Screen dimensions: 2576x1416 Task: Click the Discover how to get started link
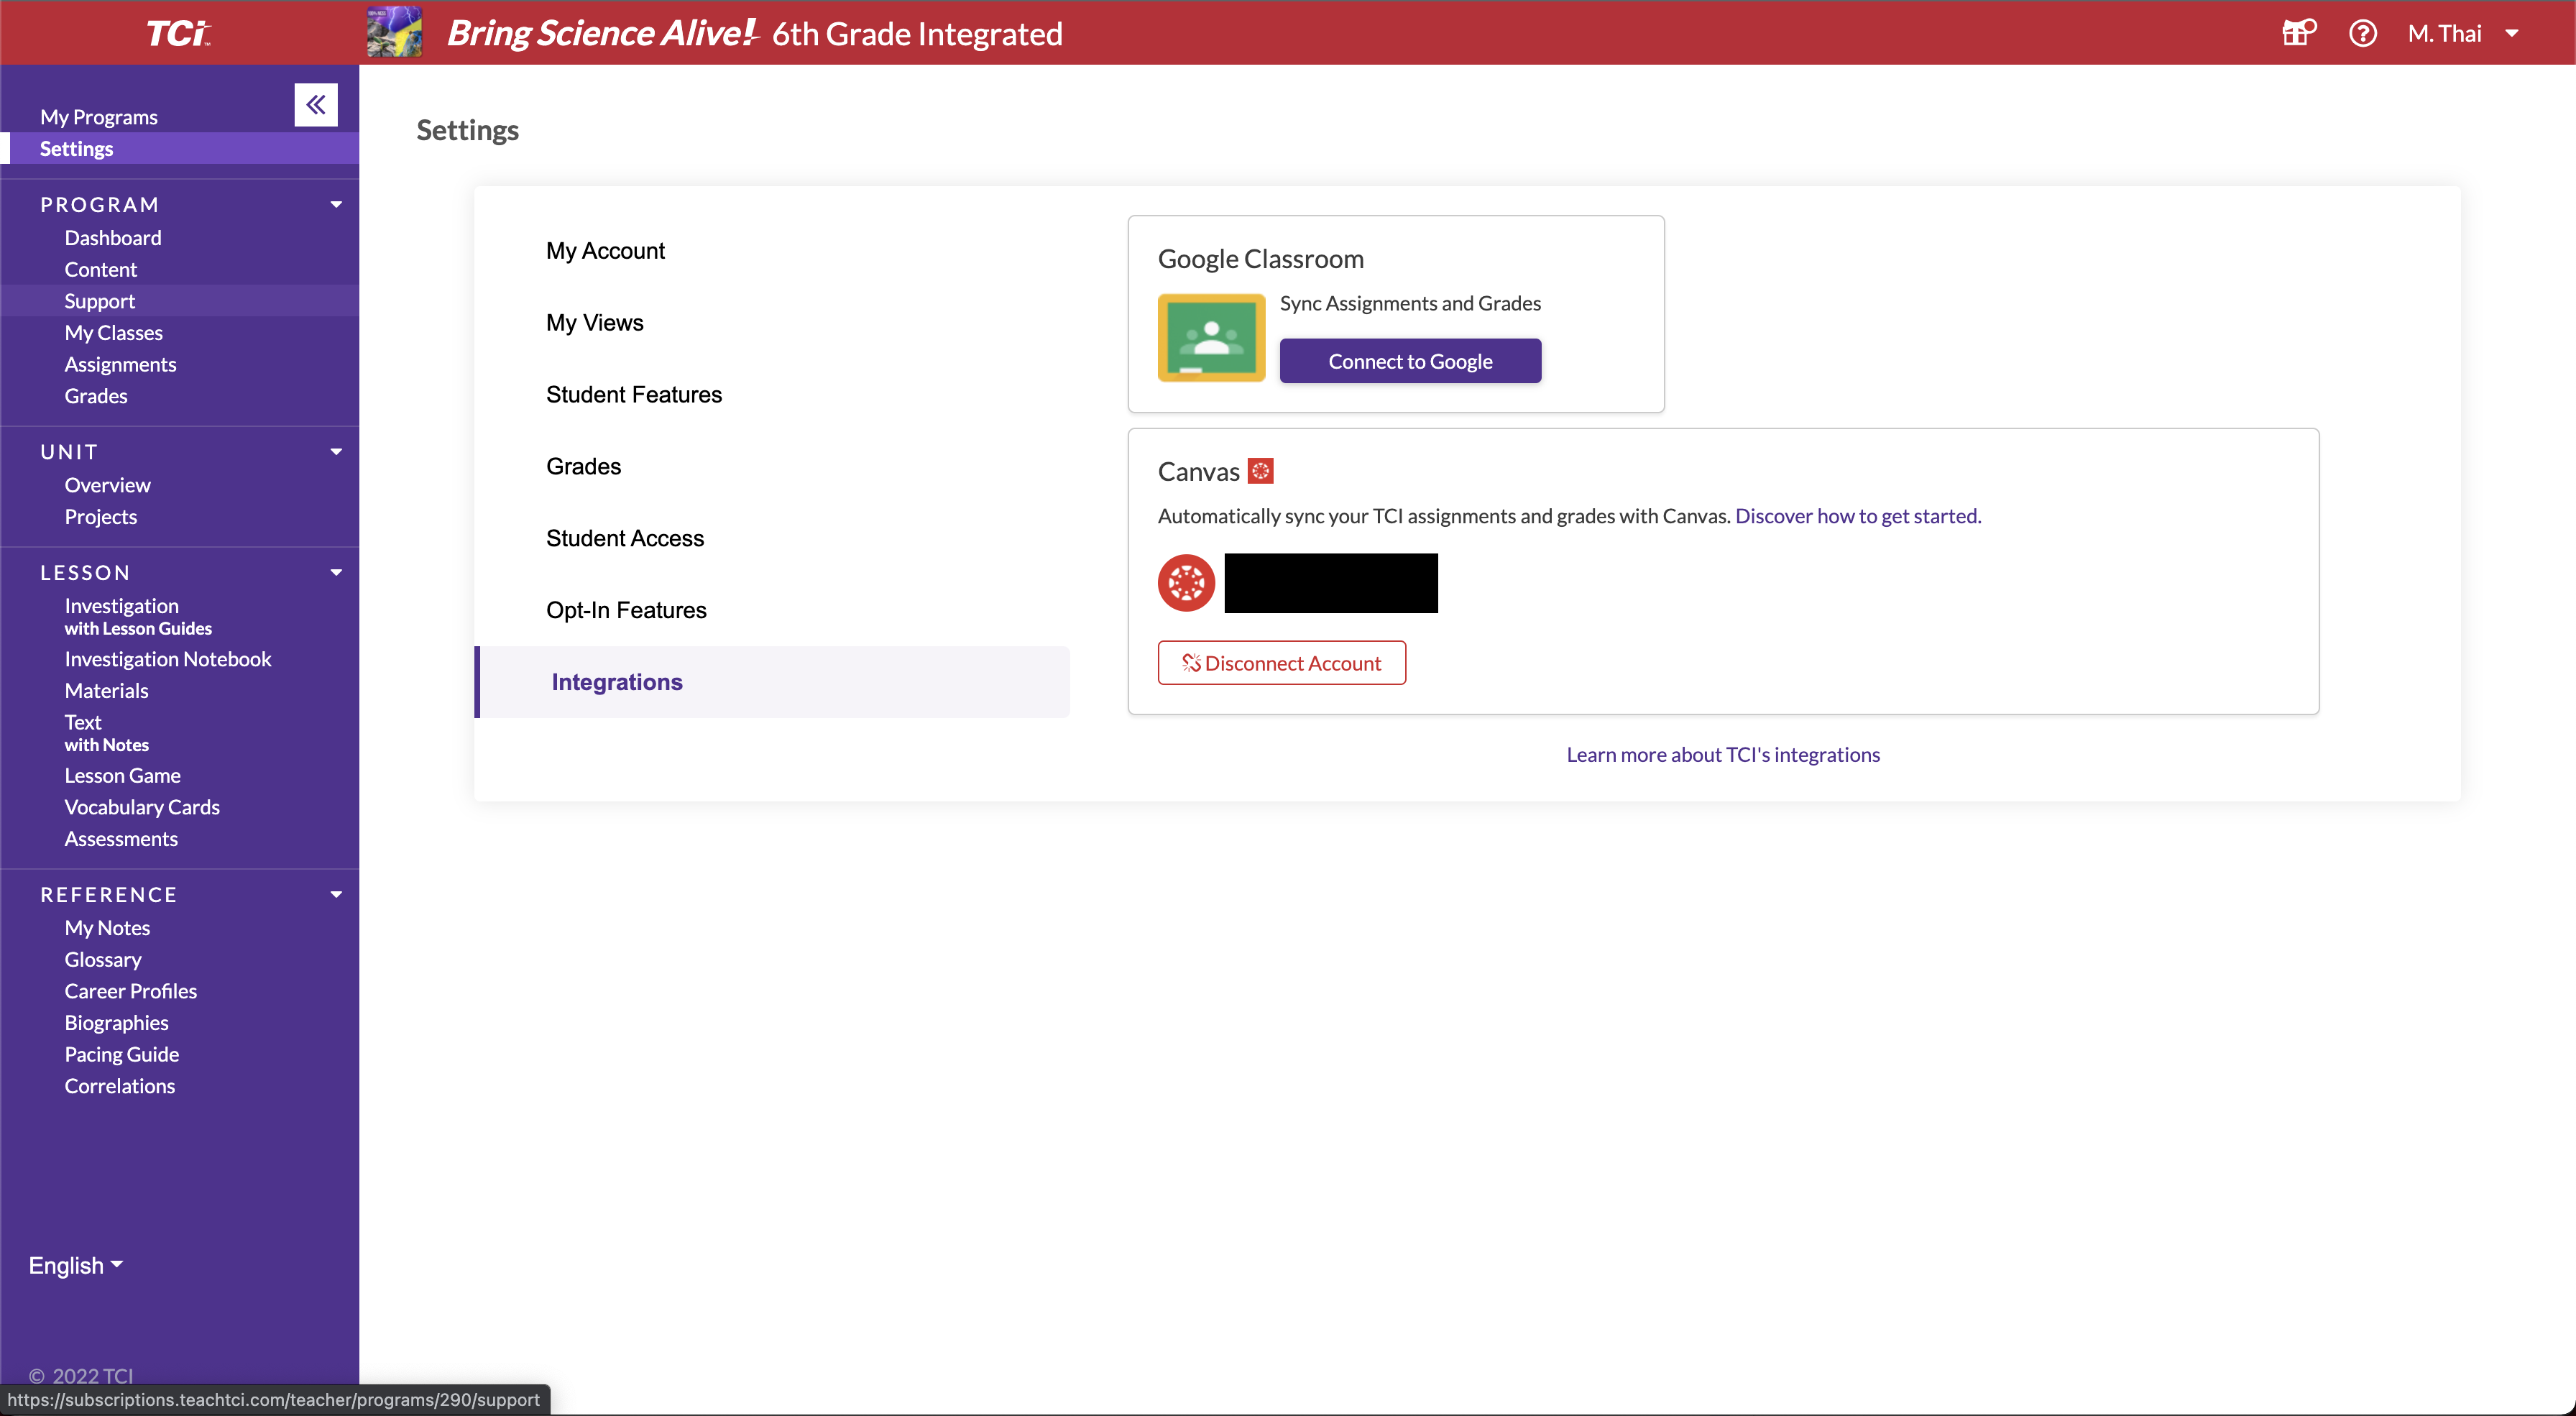(x=1857, y=516)
